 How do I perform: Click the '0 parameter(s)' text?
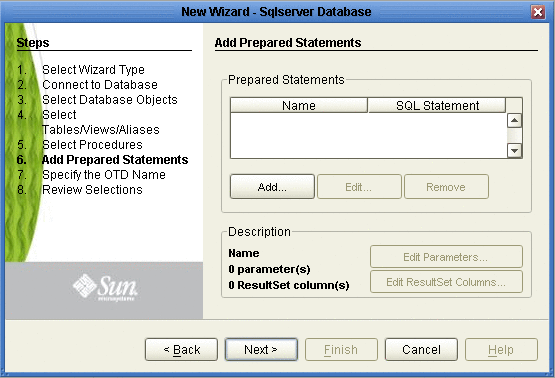click(x=269, y=269)
